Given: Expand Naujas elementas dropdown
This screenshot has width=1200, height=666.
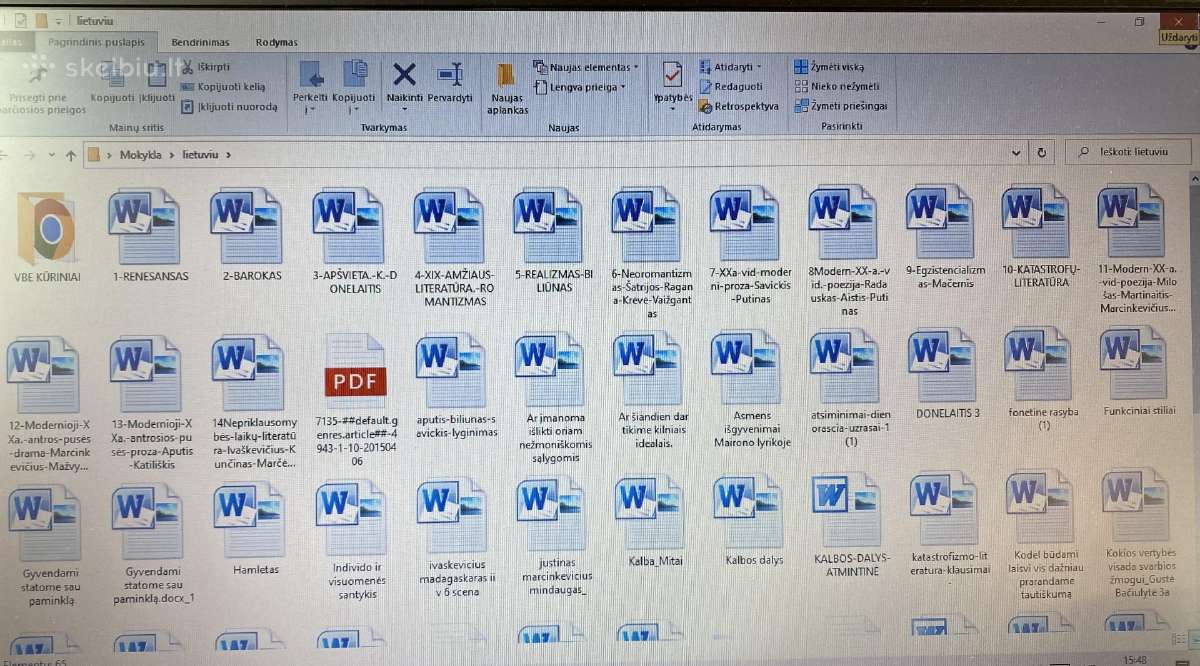Looking at the screenshot, I should [586, 67].
